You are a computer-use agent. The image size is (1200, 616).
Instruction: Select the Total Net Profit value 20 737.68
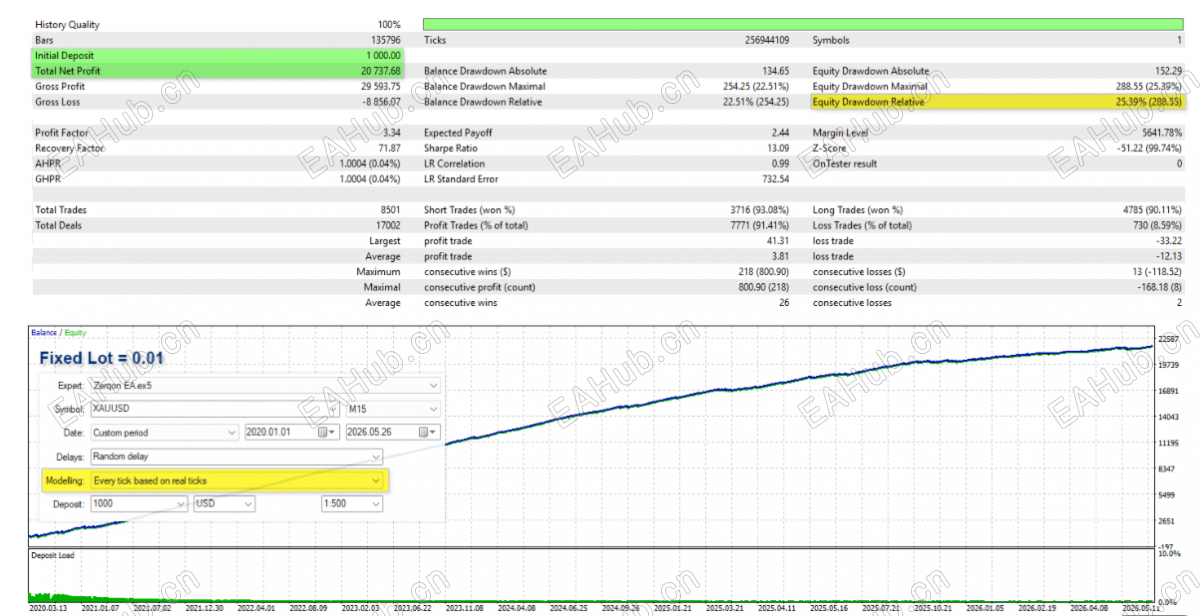[379, 71]
